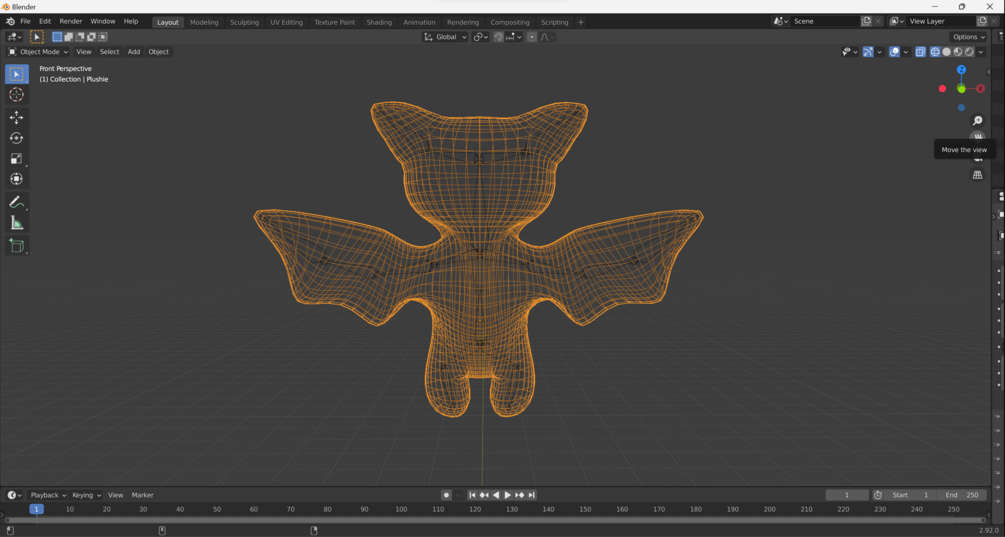This screenshot has height=537, width=1005.
Task: Open the gizmo options dropdown arrow
Action: click(879, 52)
